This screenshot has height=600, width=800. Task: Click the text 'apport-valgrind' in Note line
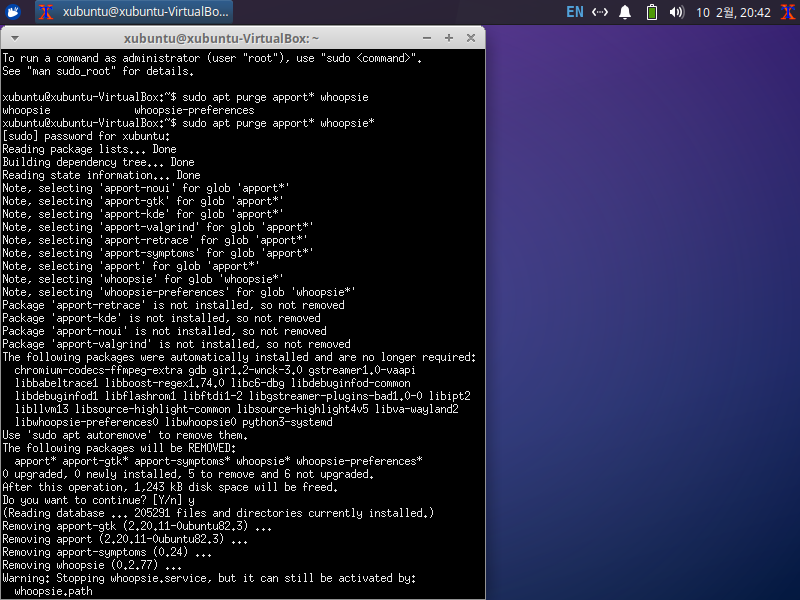point(149,227)
